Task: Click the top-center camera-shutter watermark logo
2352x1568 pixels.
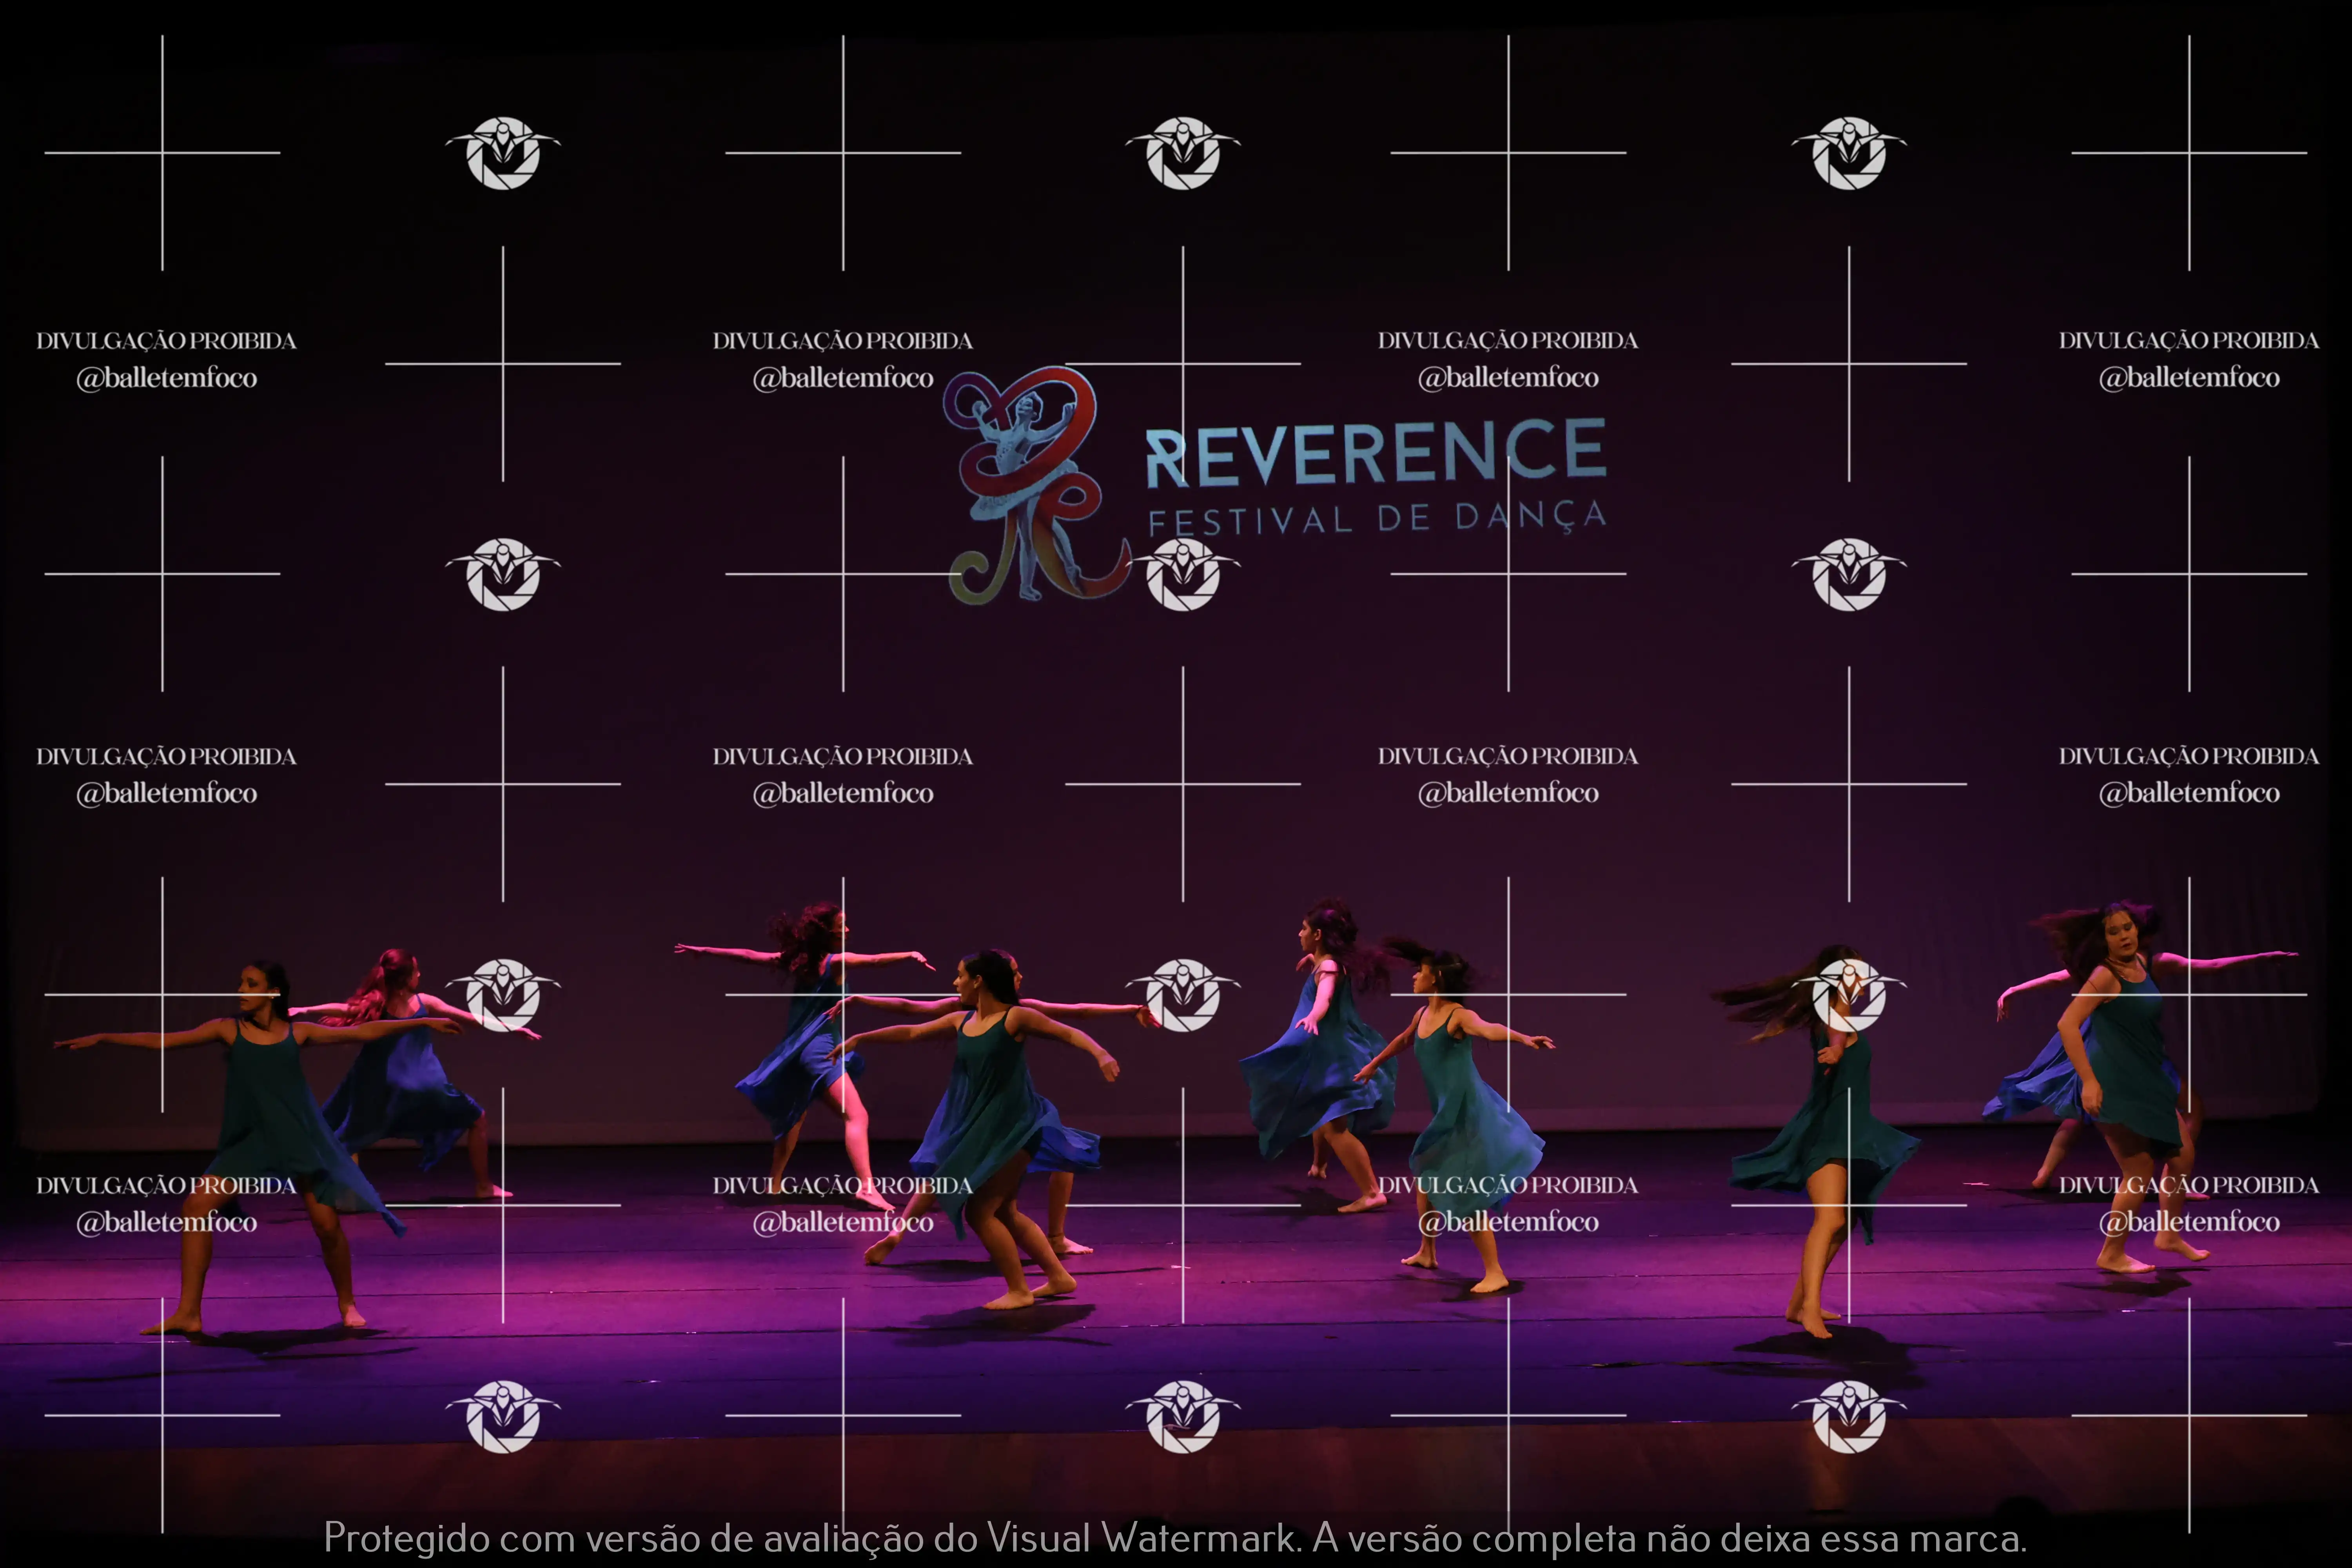Action: click(1183, 153)
